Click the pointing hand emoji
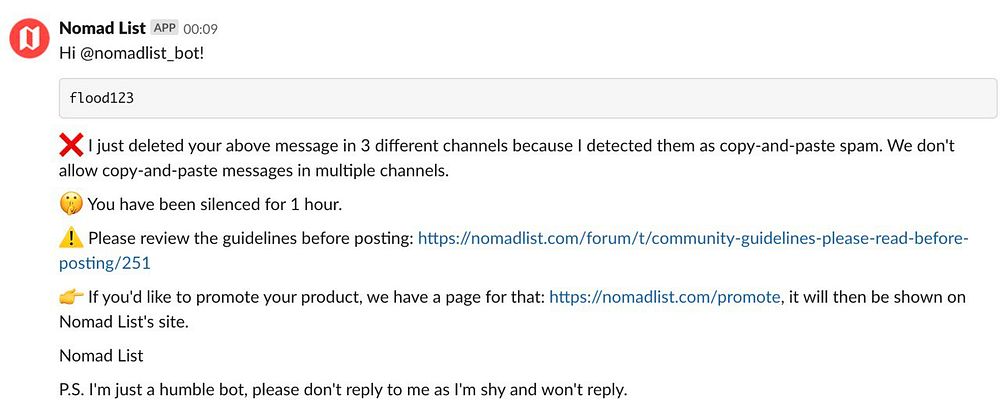The width and height of the screenshot is (1000, 410). 71,297
